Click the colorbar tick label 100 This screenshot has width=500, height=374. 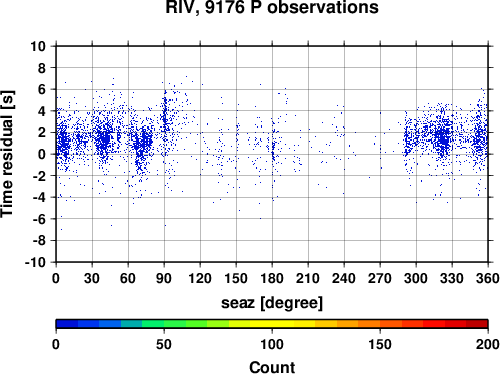pyautogui.click(x=272, y=345)
